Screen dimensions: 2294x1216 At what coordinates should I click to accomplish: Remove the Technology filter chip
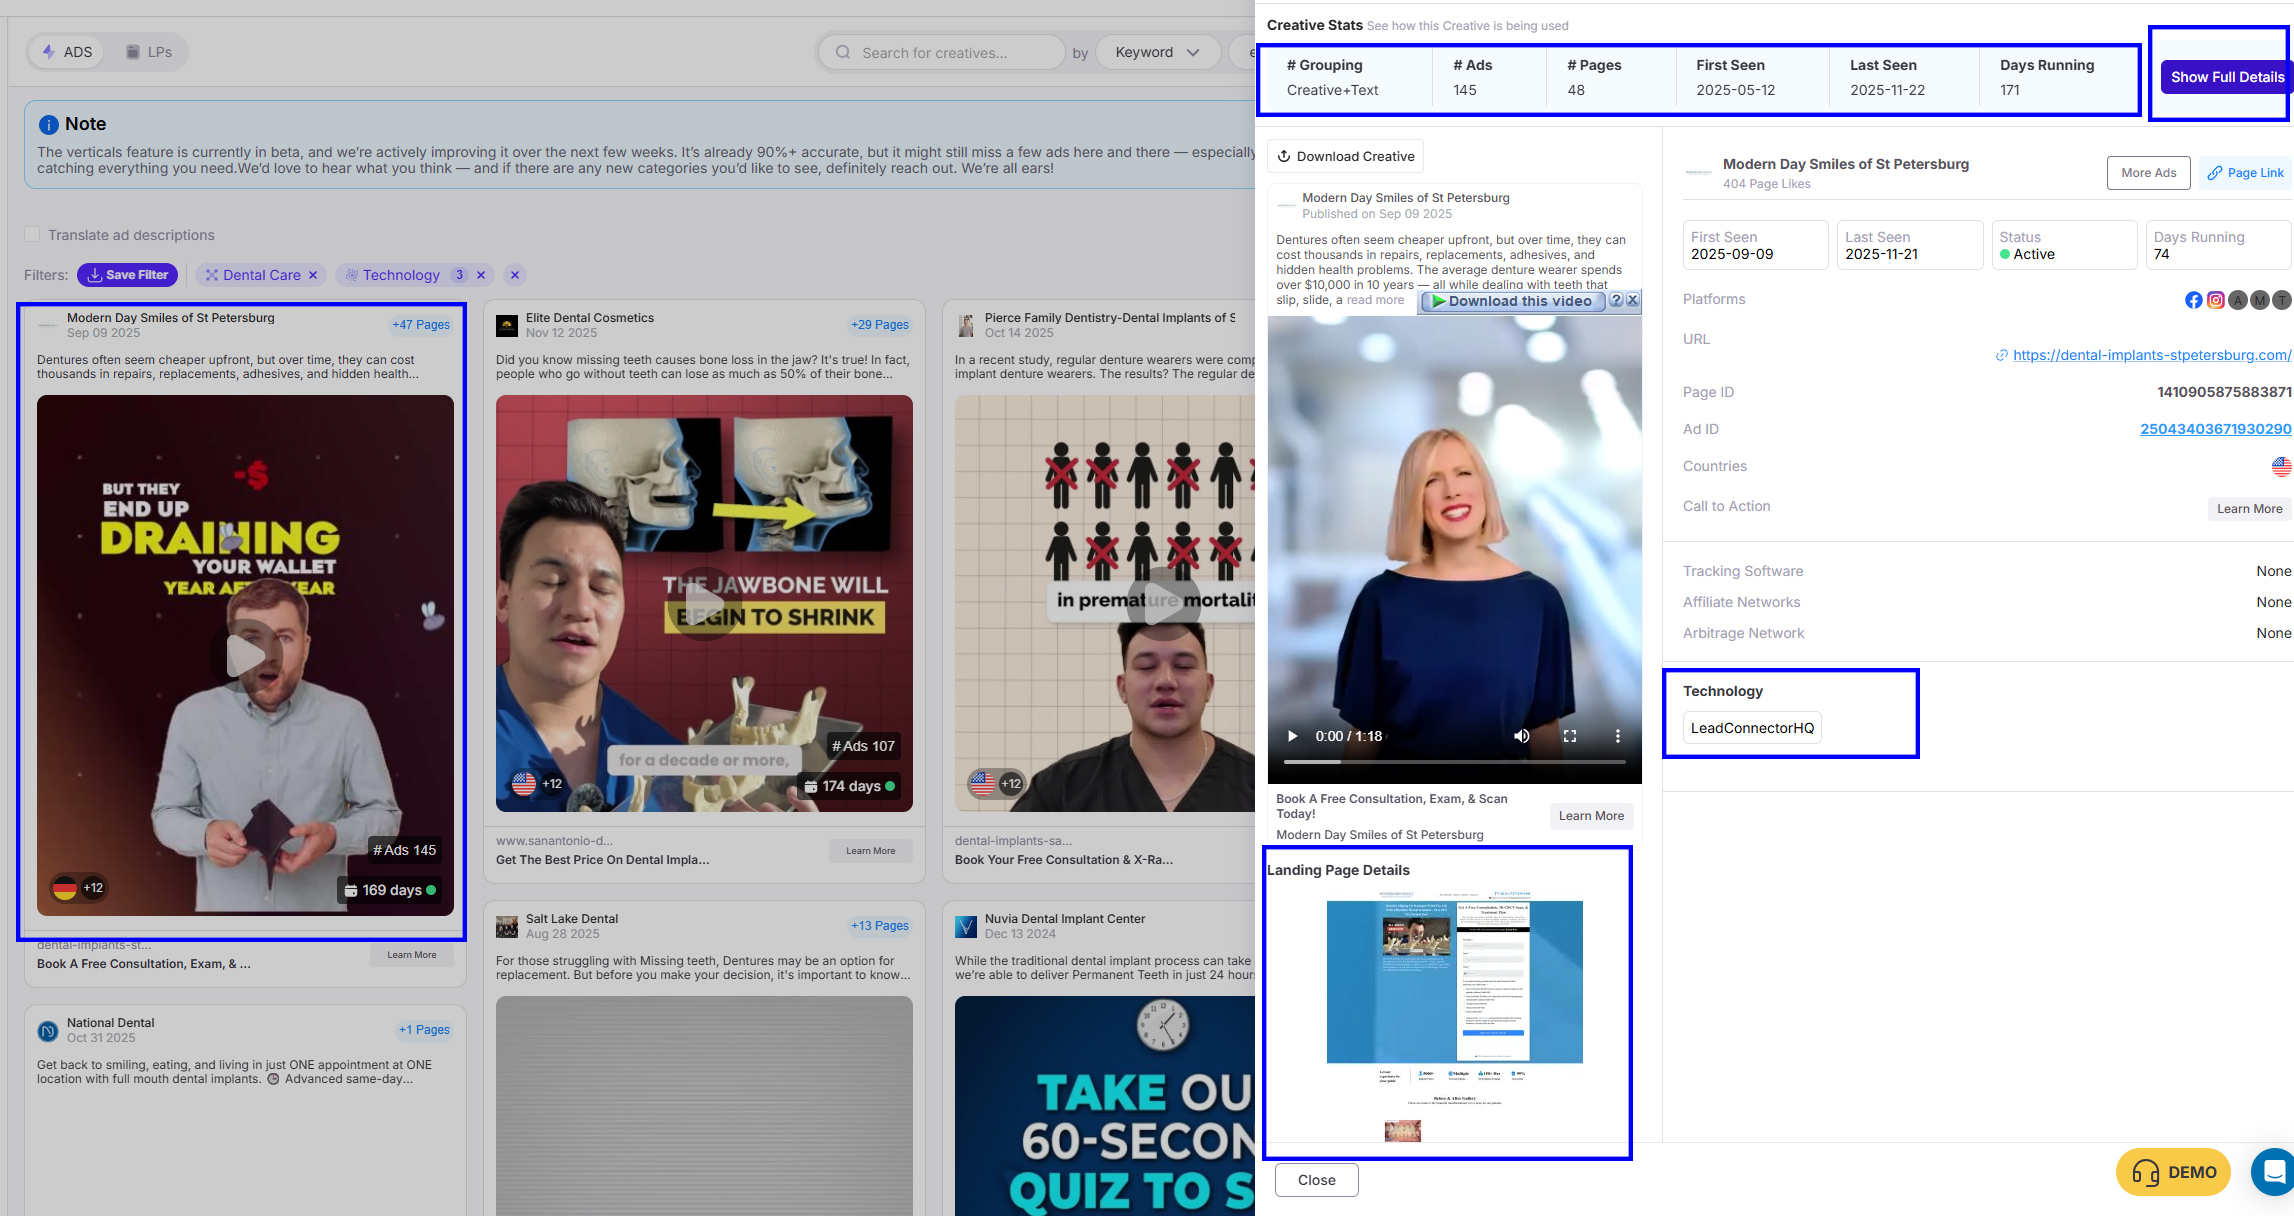[x=481, y=275]
